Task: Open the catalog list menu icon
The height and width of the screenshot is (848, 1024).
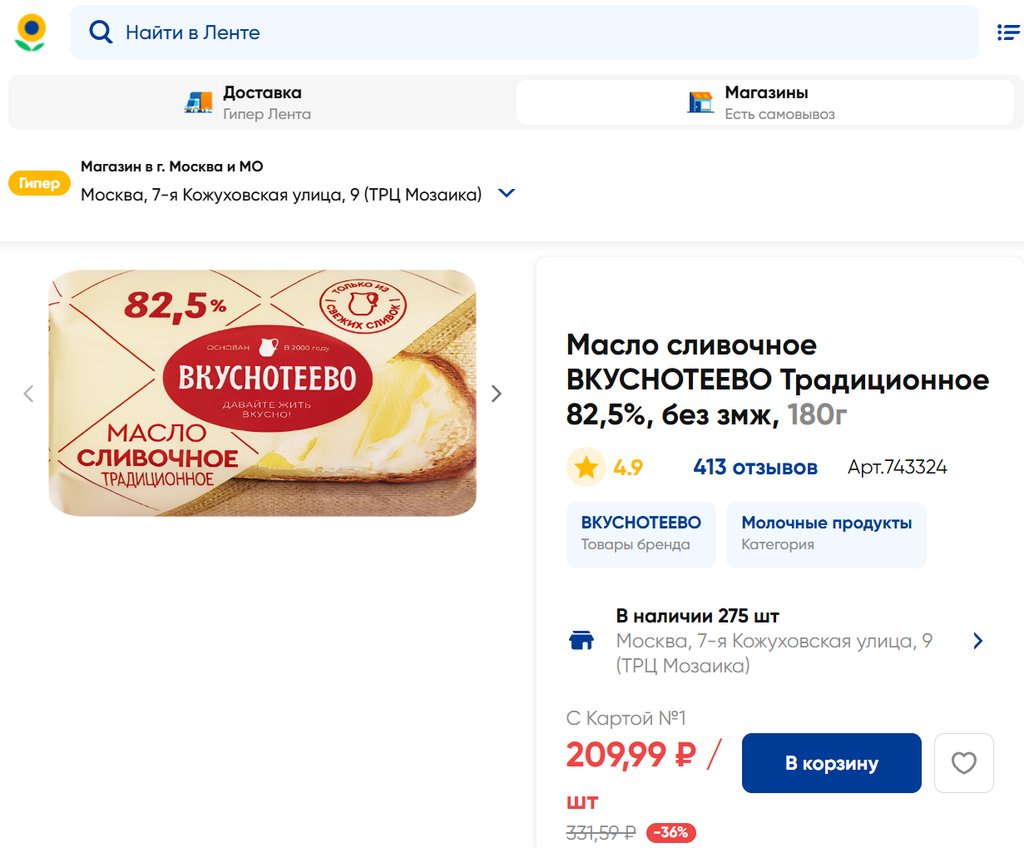Action: (x=1008, y=33)
